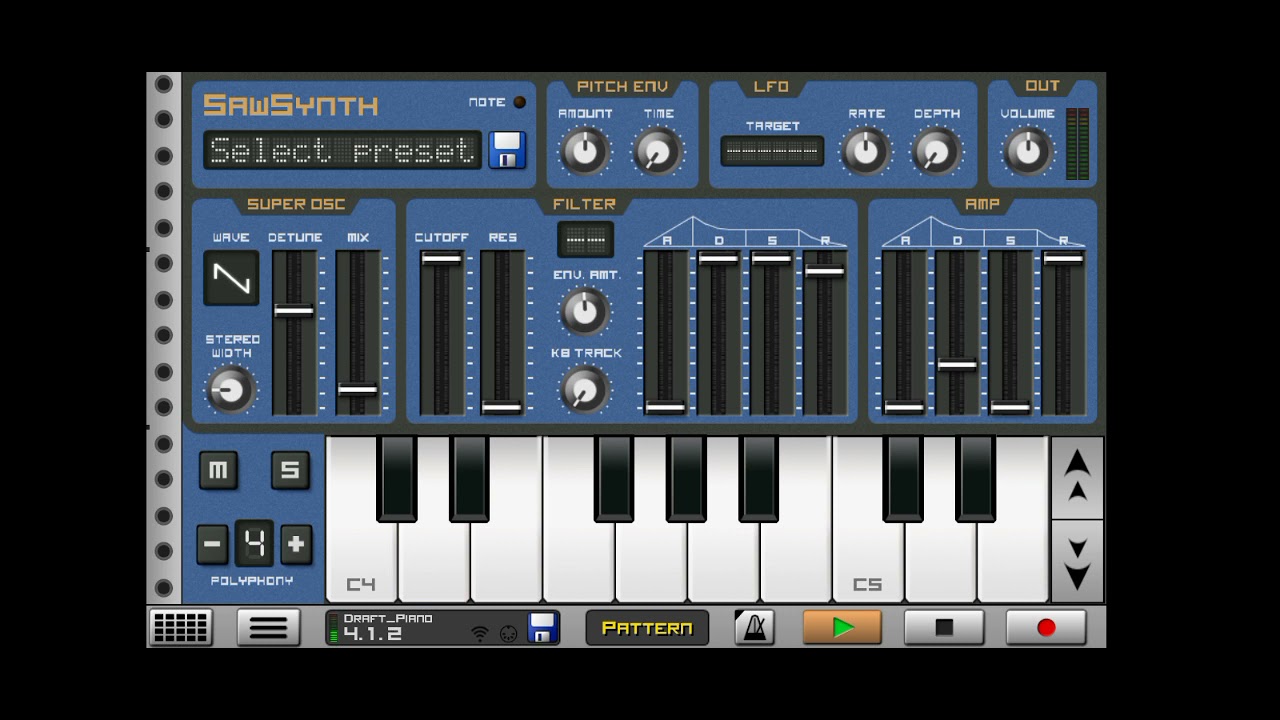The height and width of the screenshot is (720, 1280).
Task: Adjust the LFO RATE knob
Action: click(x=865, y=151)
